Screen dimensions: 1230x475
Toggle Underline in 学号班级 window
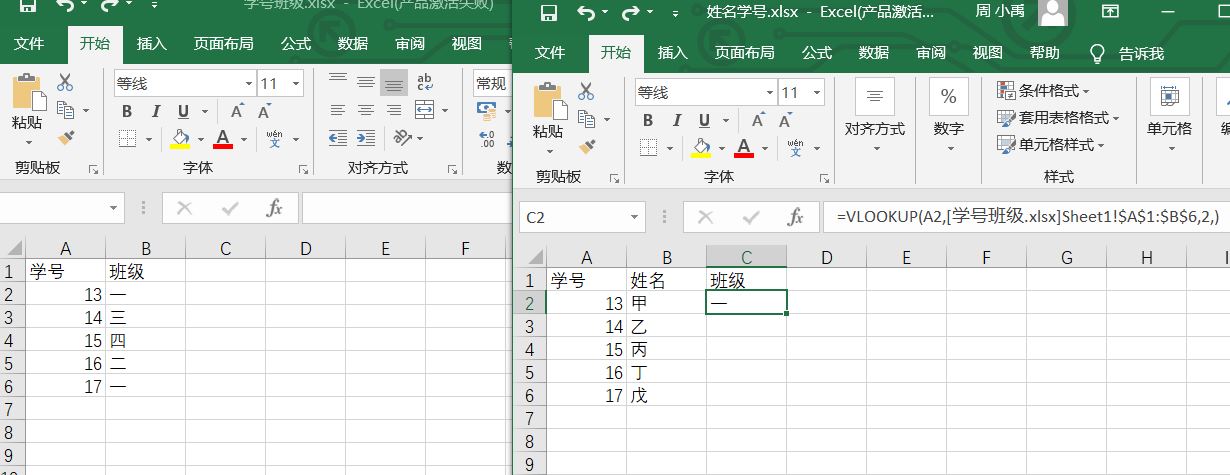[x=183, y=111]
